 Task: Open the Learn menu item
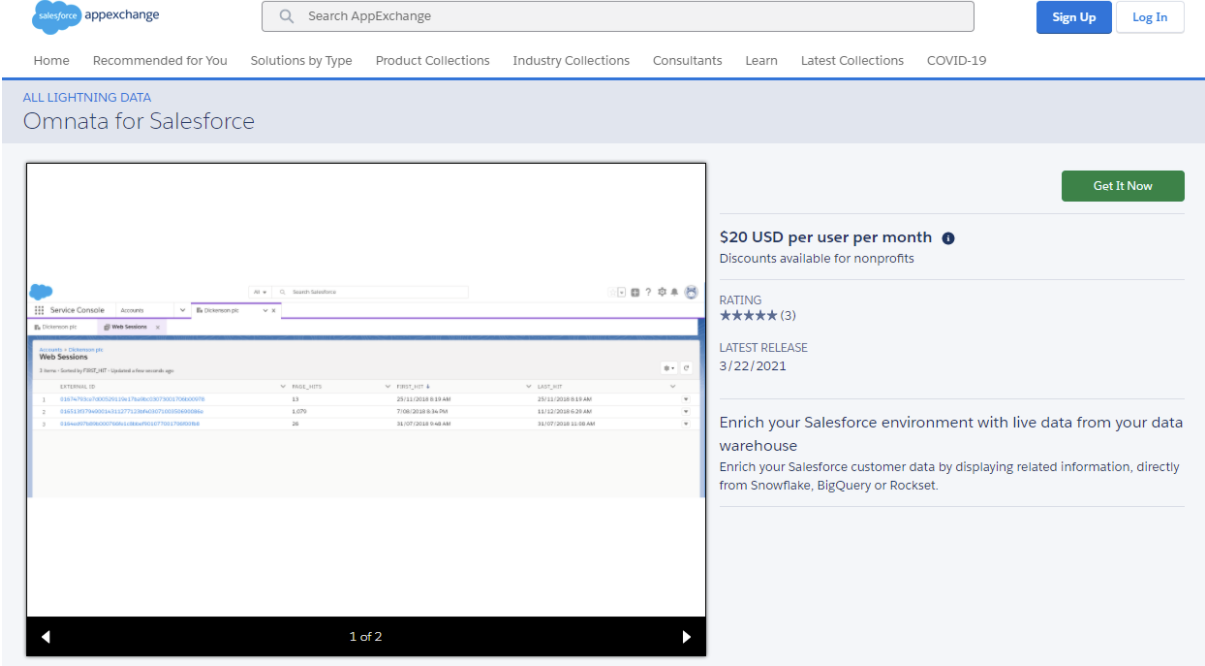[761, 61]
